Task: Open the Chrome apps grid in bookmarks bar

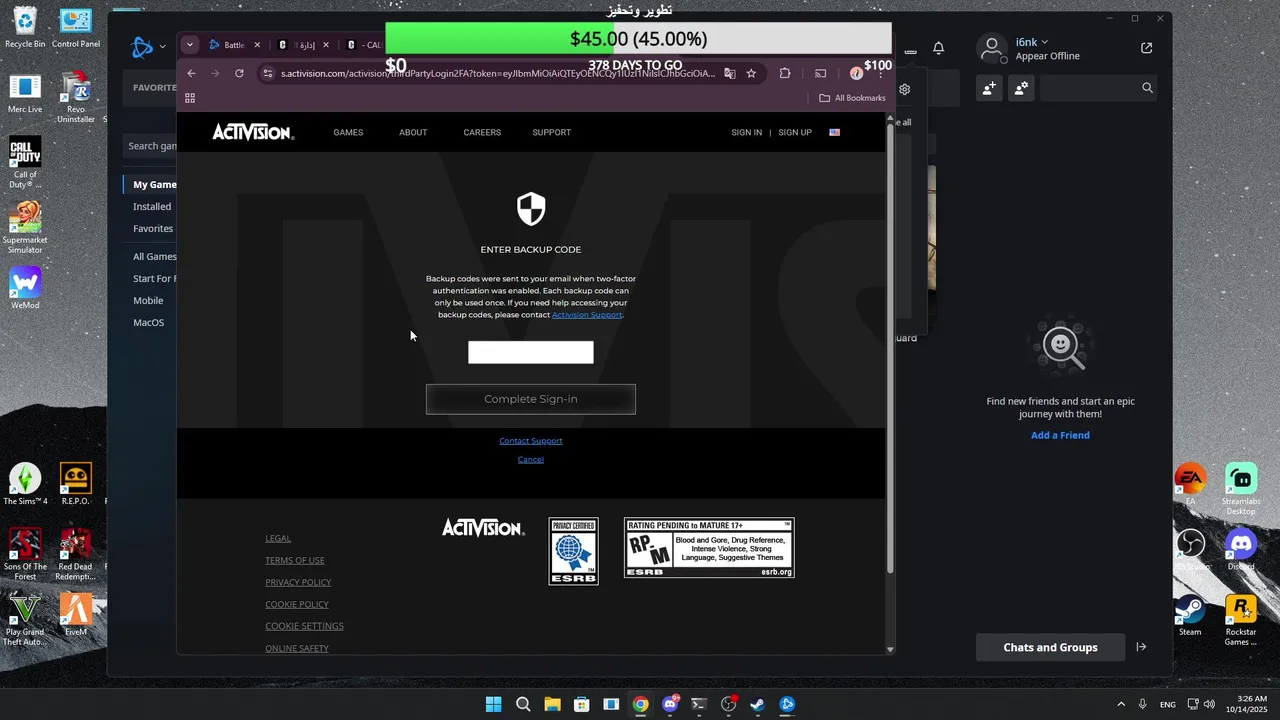Action: pyautogui.click(x=190, y=98)
